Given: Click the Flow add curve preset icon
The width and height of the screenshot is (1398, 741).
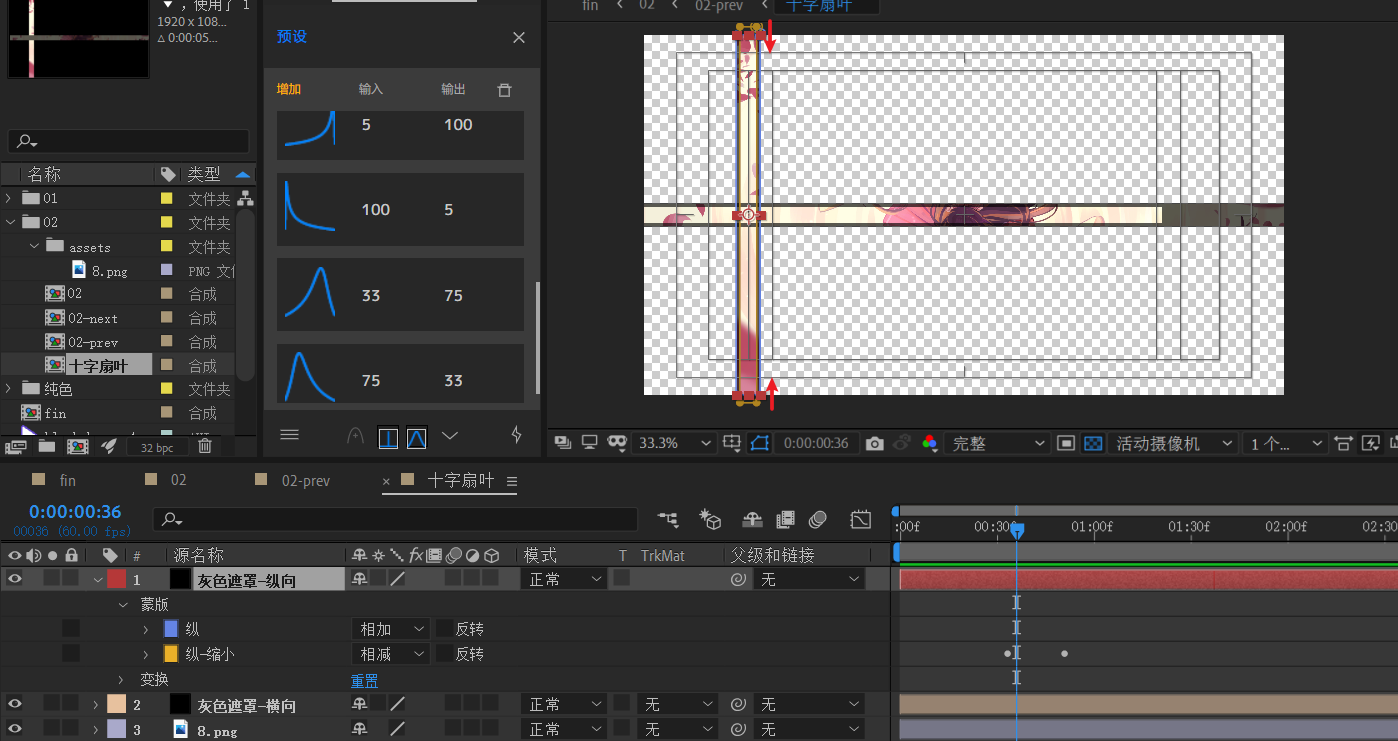Looking at the screenshot, I should tap(355, 436).
